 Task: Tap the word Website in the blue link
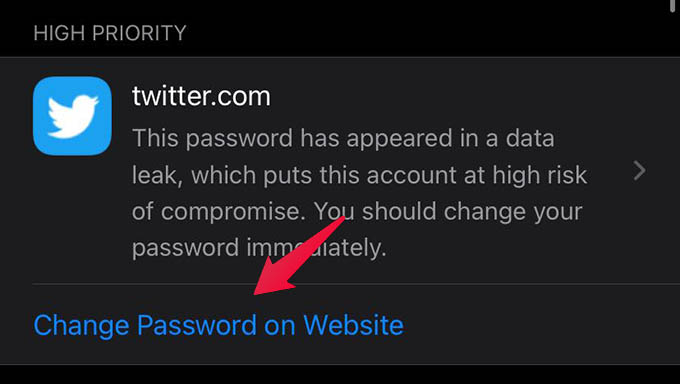[x=353, y=325]
